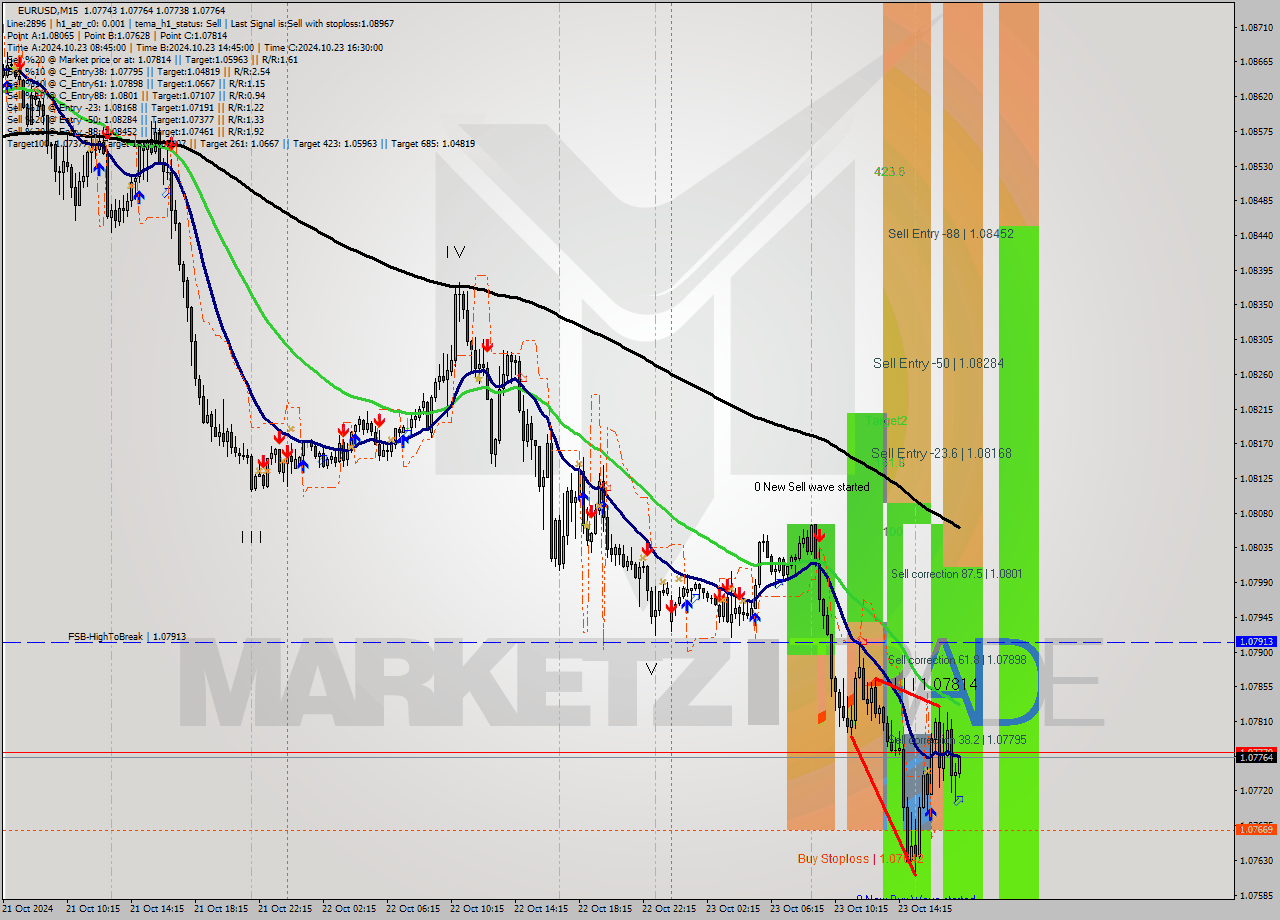Click the green 'Target2' label

tap(887, 421)
